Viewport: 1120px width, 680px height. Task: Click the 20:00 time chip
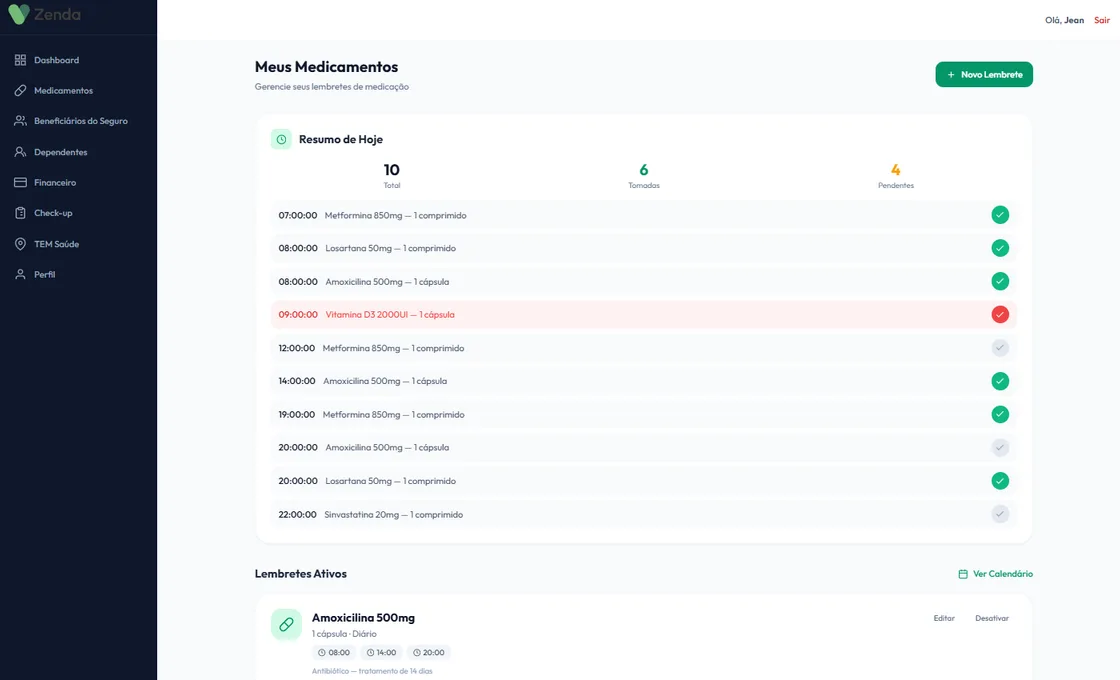(x=429, y=653)
